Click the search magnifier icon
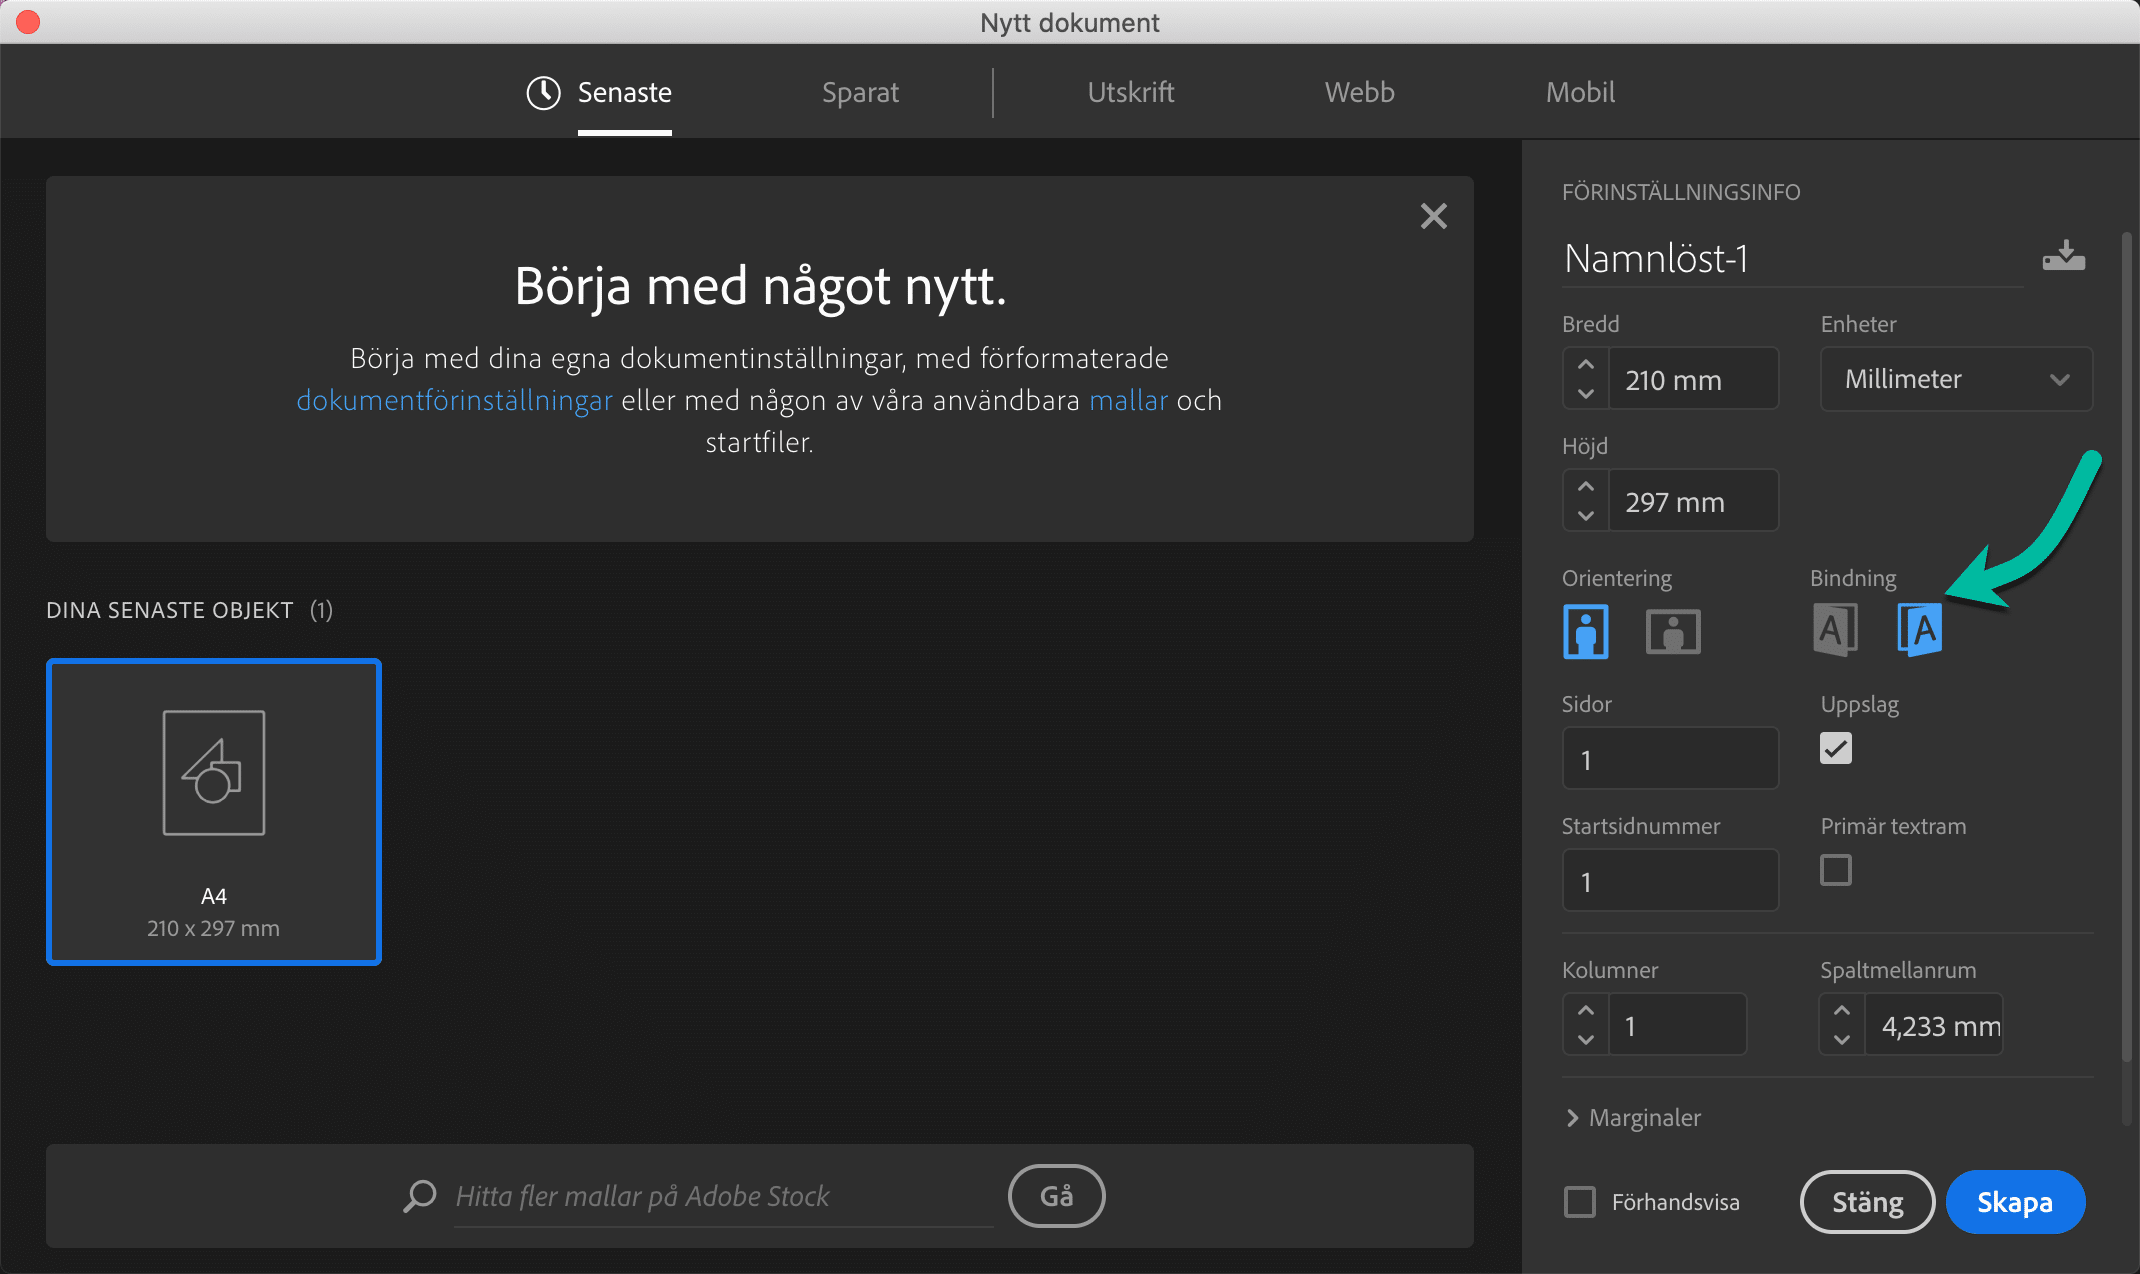This screenshot has height=1274, width=2140. [x=420, y=1196]
